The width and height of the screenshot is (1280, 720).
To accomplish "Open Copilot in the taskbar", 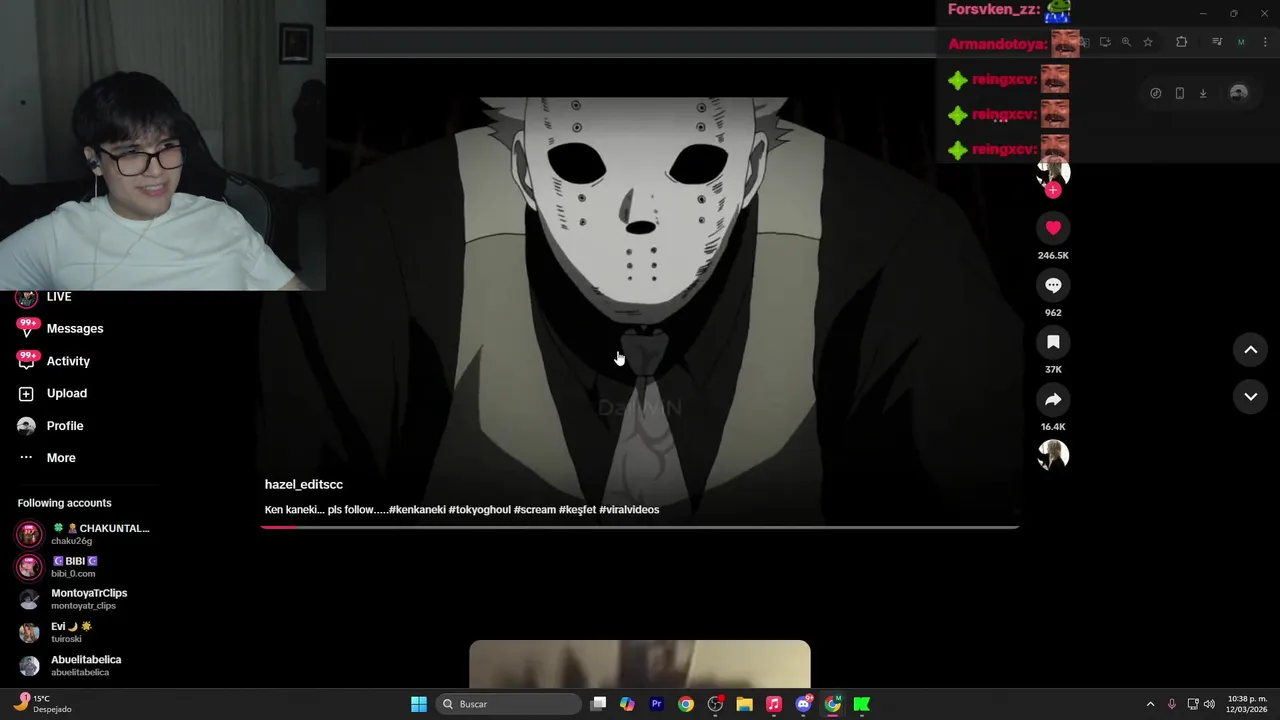I will 627,704.
